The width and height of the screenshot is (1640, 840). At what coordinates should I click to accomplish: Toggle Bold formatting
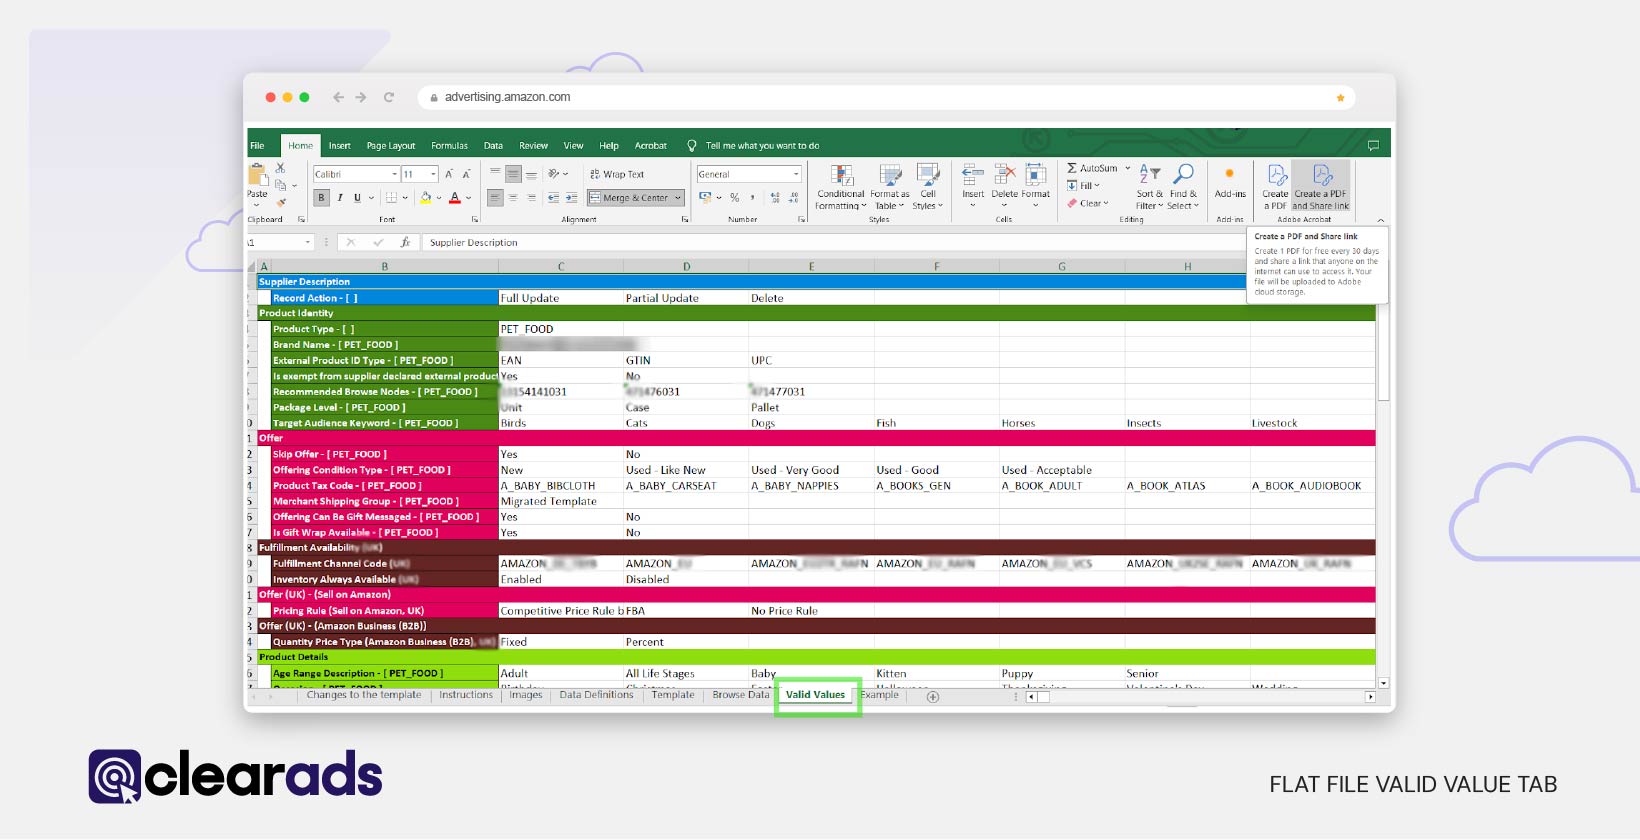(321, 198)
